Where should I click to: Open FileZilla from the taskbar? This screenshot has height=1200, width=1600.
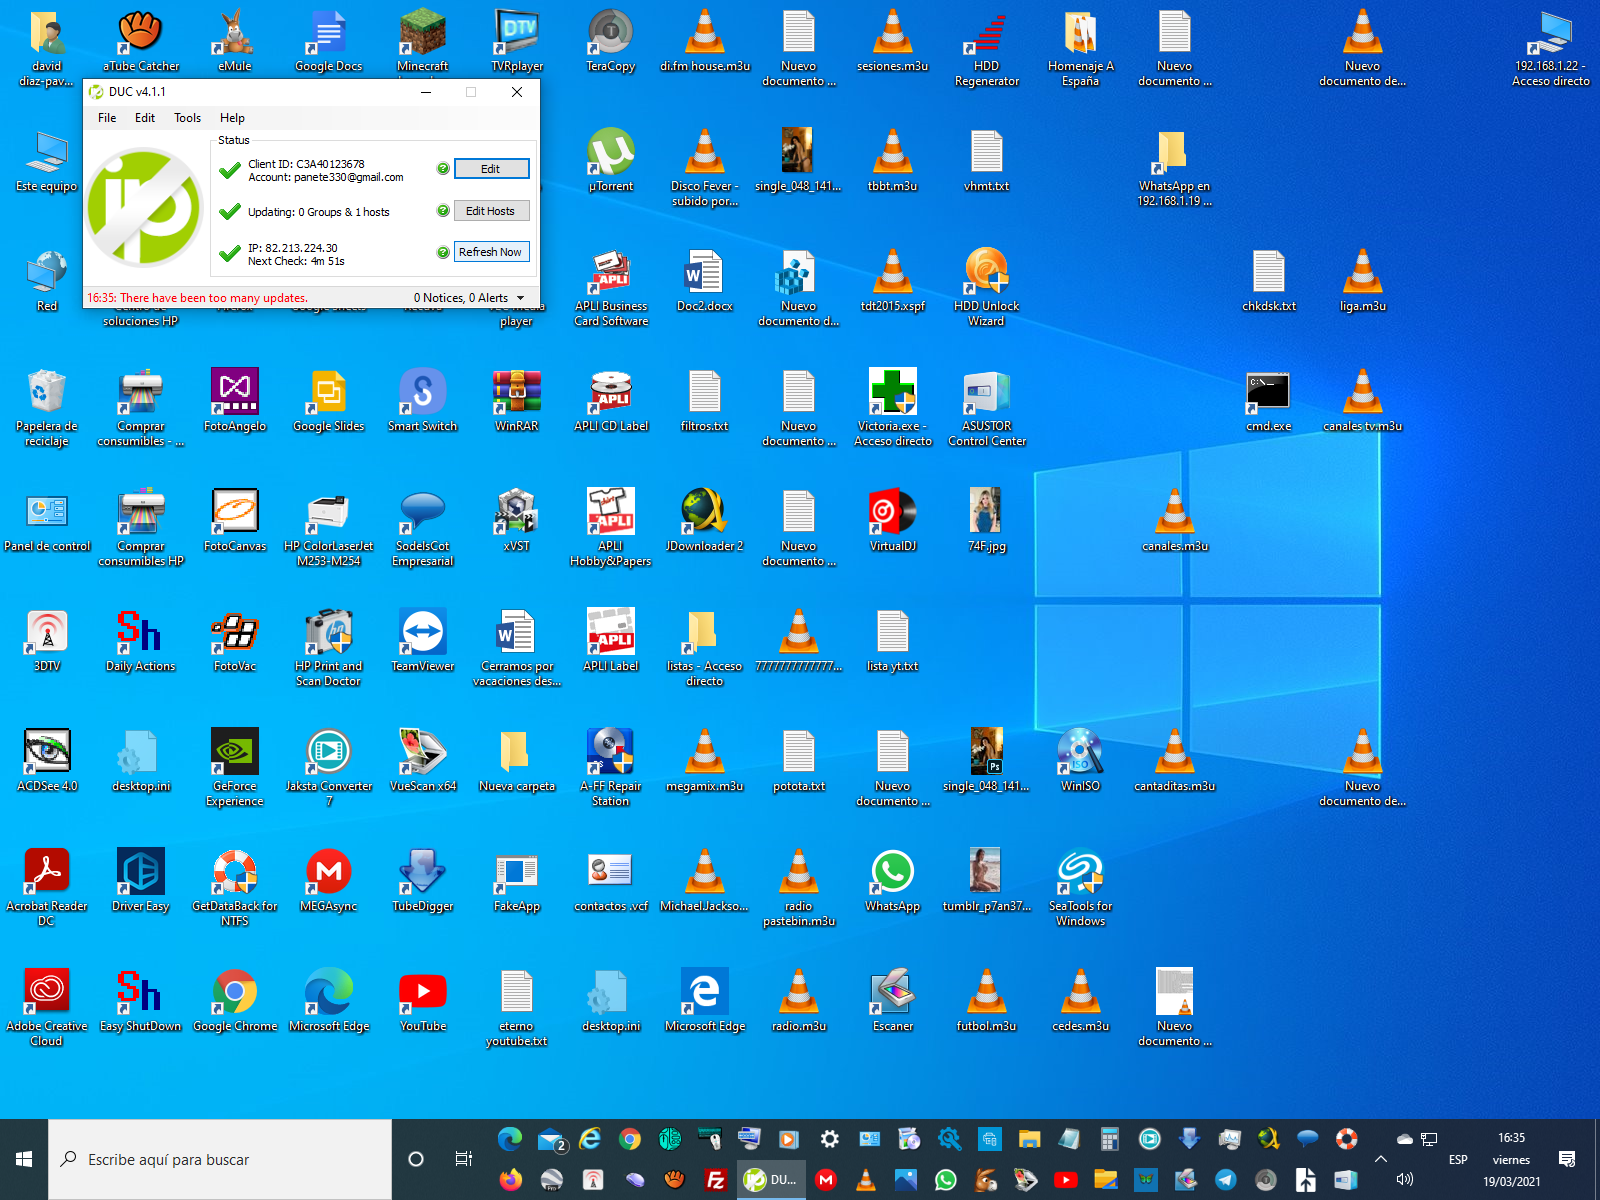coord(715,1180)
